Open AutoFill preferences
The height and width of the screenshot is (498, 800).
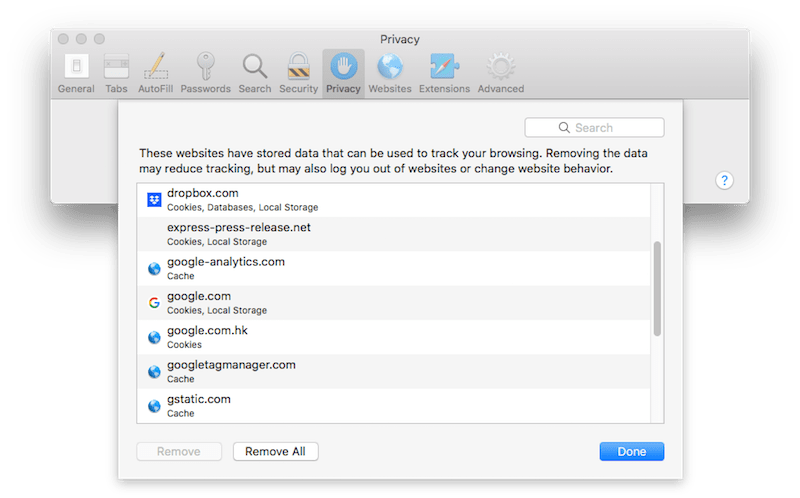pyautogui.click(x=155, y=72)
